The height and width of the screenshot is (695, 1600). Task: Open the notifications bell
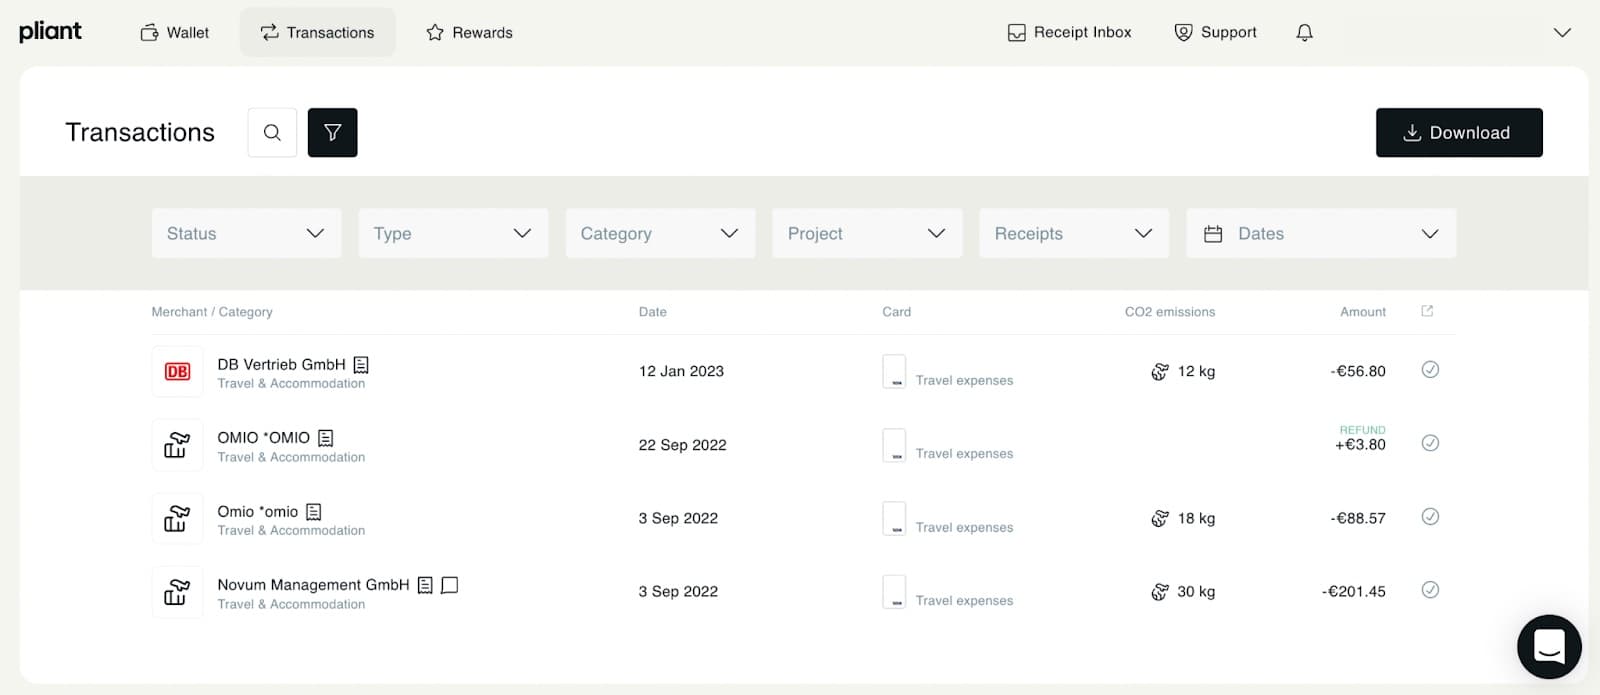coord(1304,33)
